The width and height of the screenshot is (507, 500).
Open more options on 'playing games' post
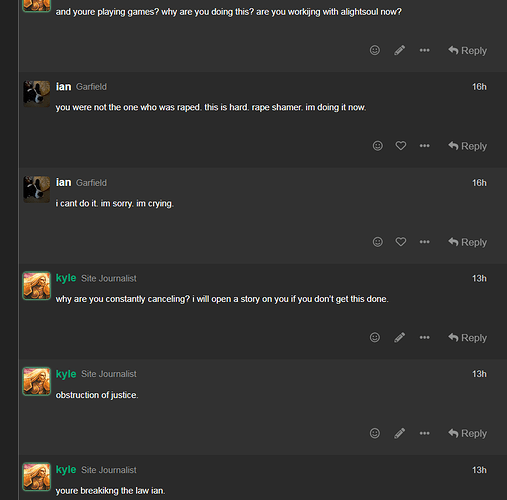coord(424,50)
